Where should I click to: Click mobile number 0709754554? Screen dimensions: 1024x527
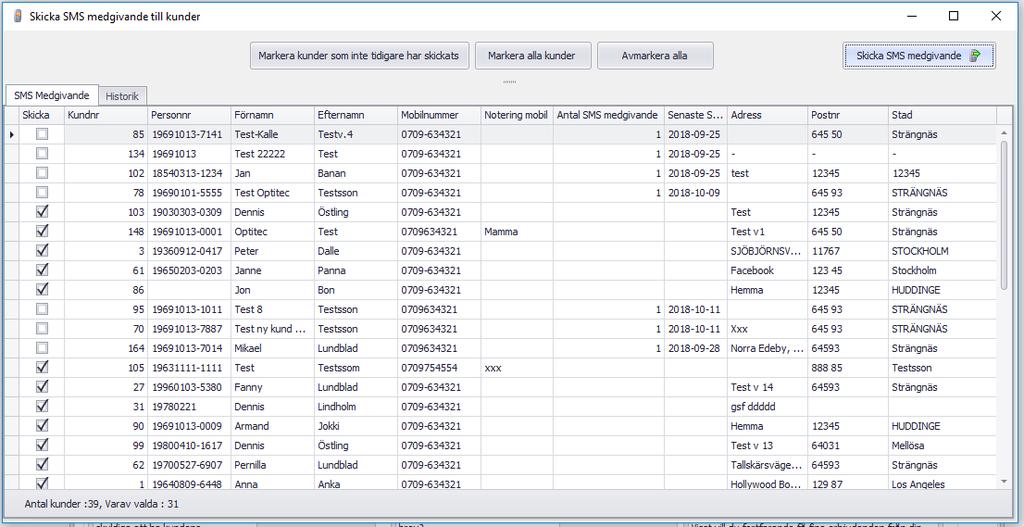(439, 368)
